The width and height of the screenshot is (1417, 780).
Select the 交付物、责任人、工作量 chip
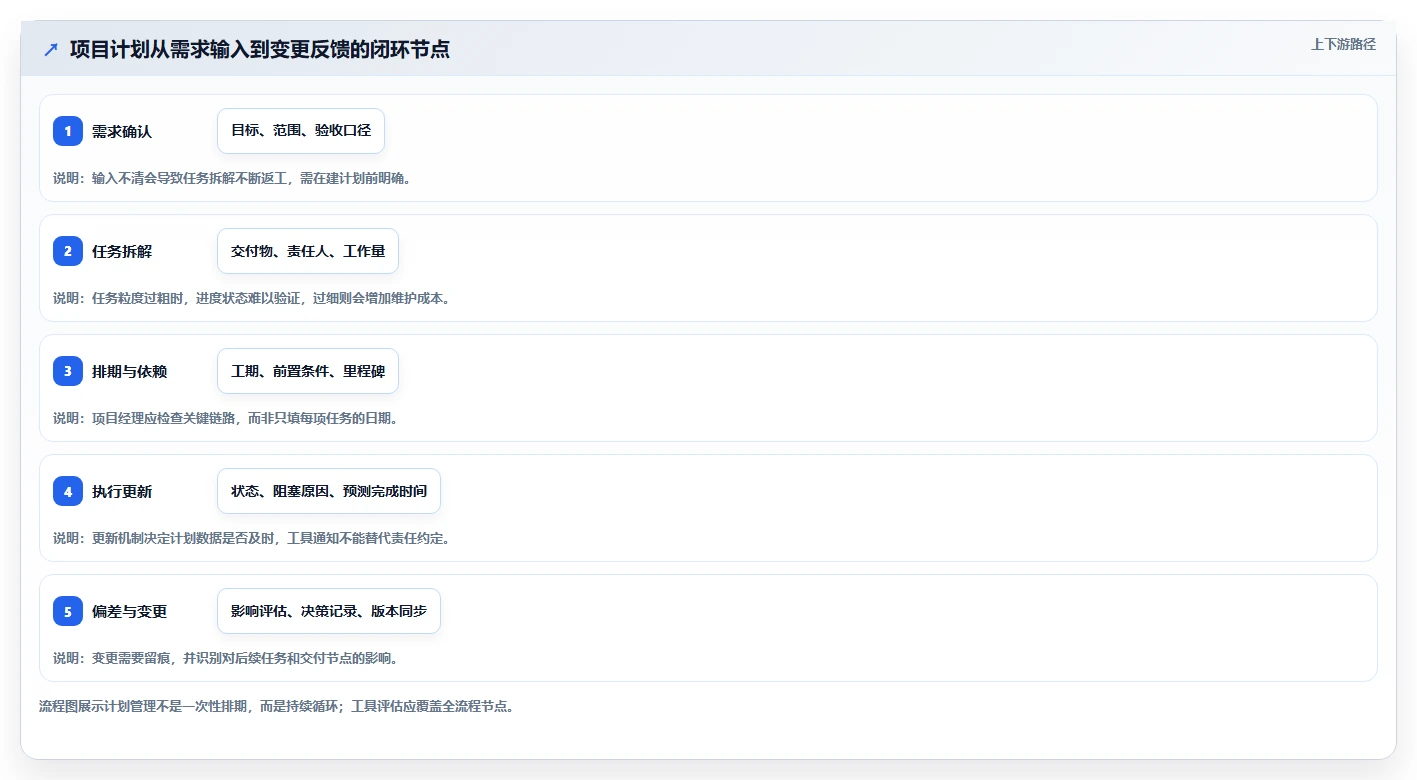(308, 251)
